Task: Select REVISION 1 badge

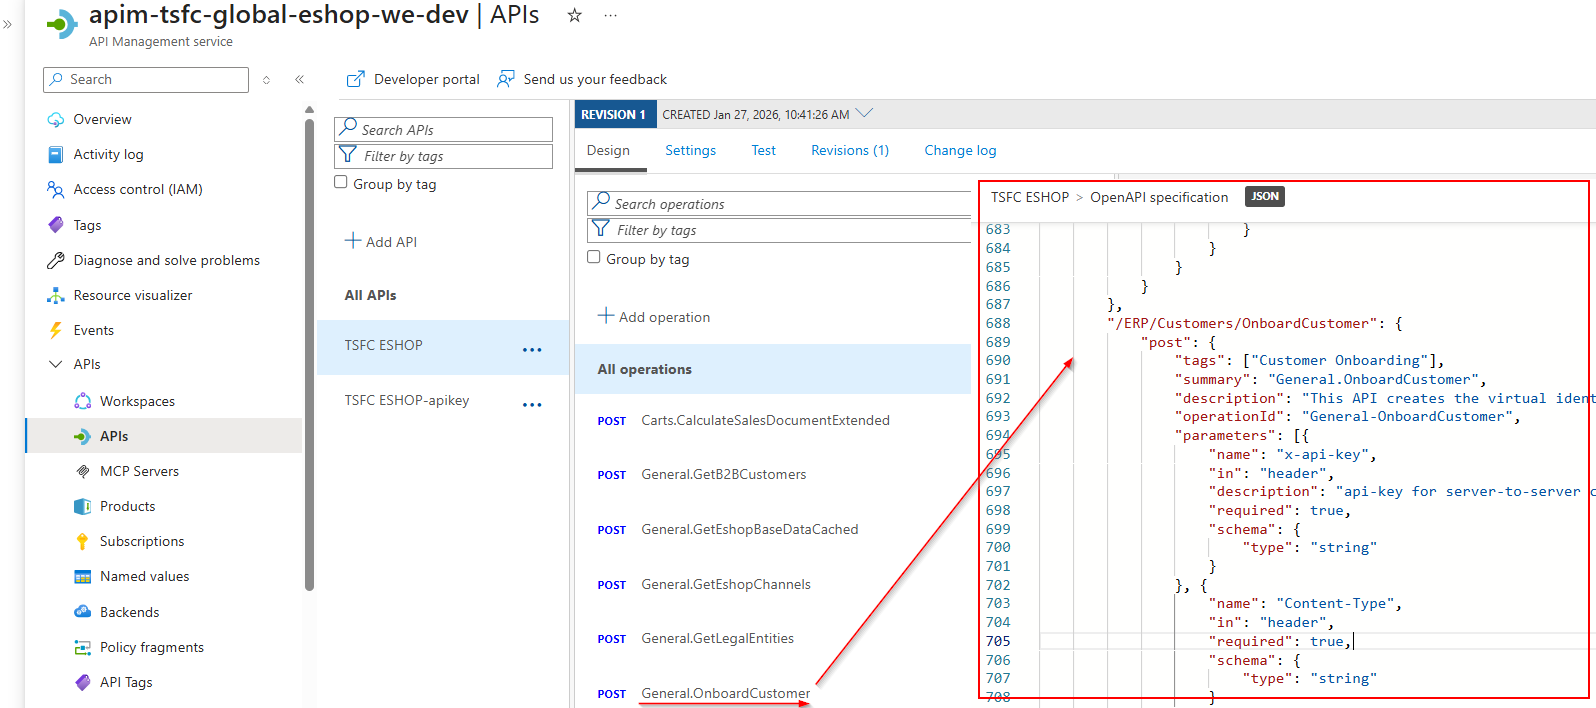Action: coord(616,114)
